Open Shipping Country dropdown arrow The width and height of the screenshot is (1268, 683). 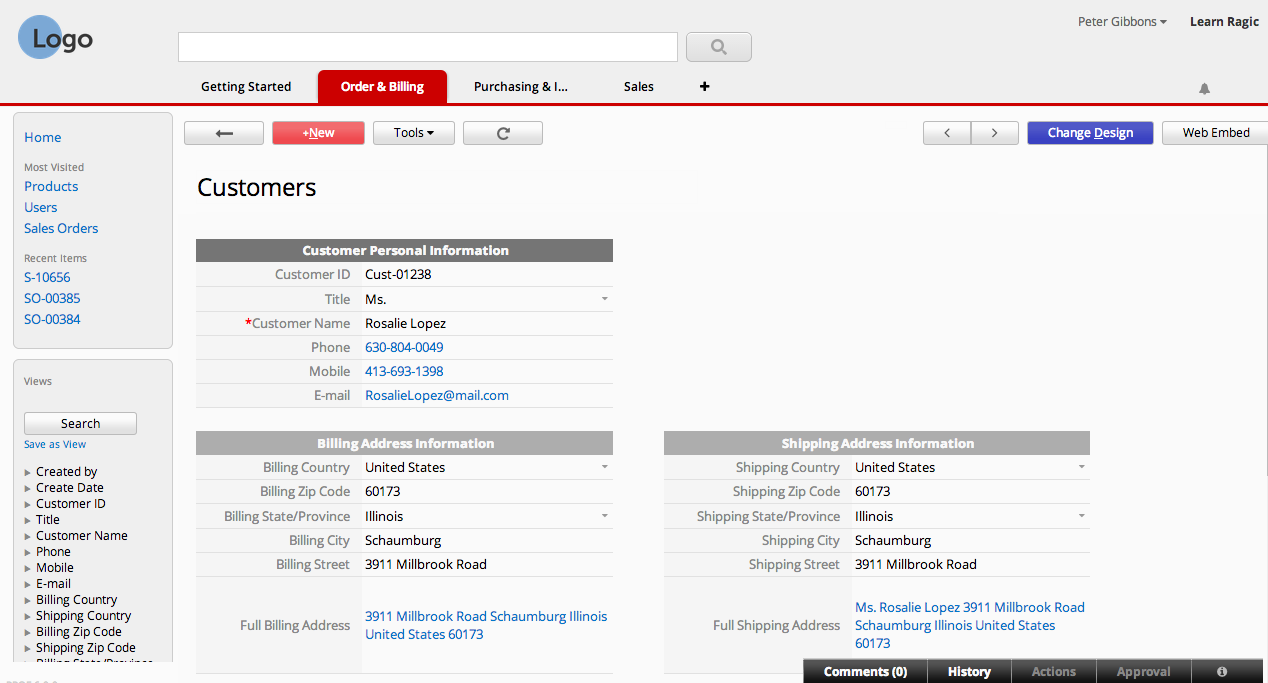click(x=1081, y=467)
